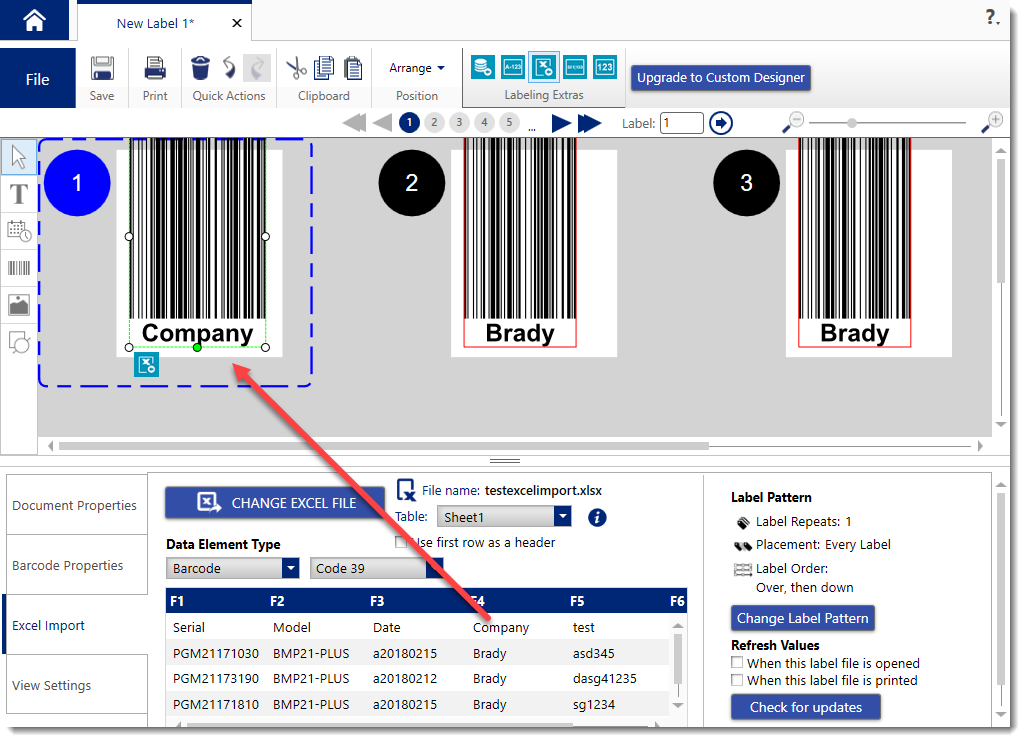The width and height of the screenshot is (1025, 742).
Task: Select the F4 column header
Action: [x=477, y=601]
